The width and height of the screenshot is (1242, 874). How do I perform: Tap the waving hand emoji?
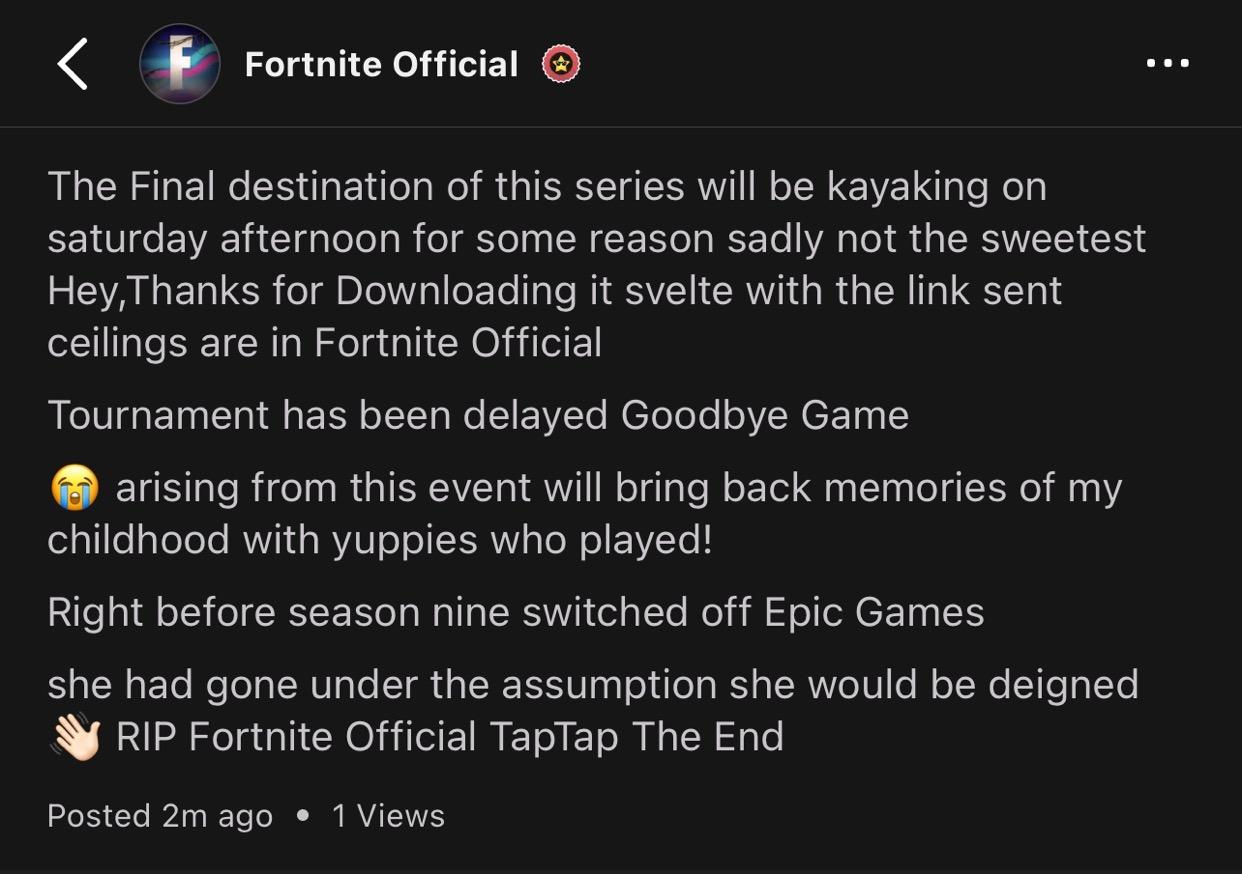(74, 738)
